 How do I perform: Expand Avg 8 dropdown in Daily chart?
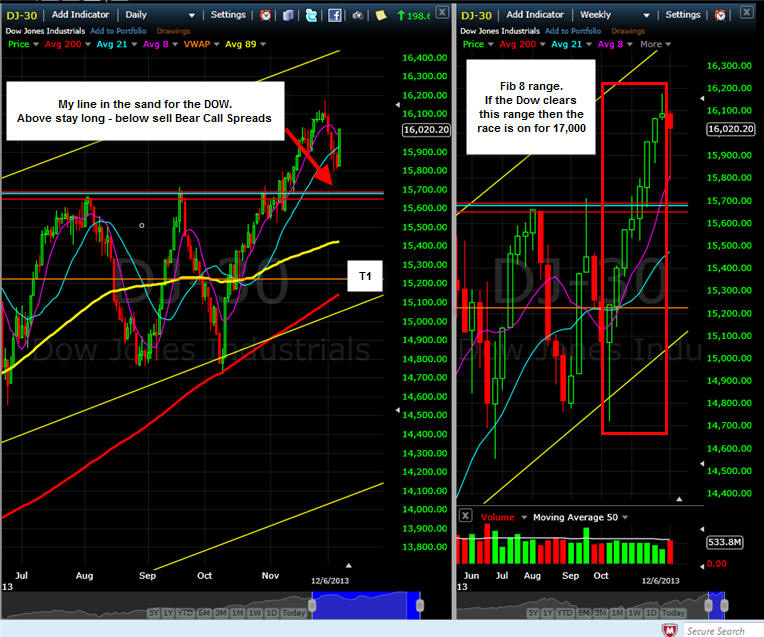[x=175, y=44]
